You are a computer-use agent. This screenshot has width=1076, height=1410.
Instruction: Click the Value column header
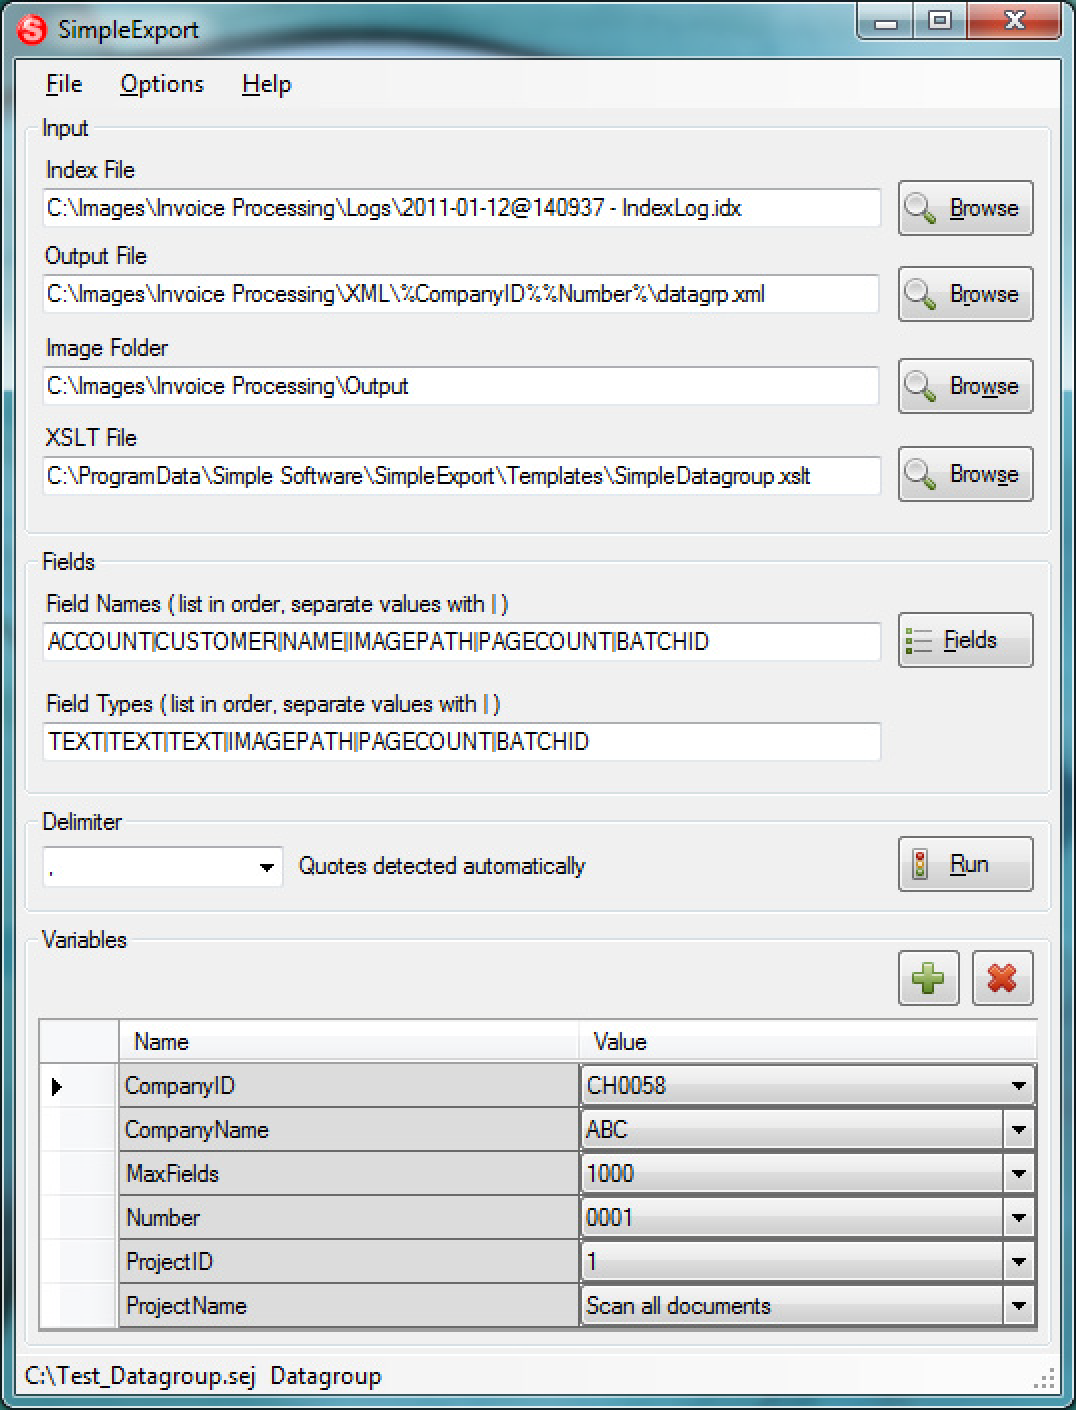[x=808, y=1042]
